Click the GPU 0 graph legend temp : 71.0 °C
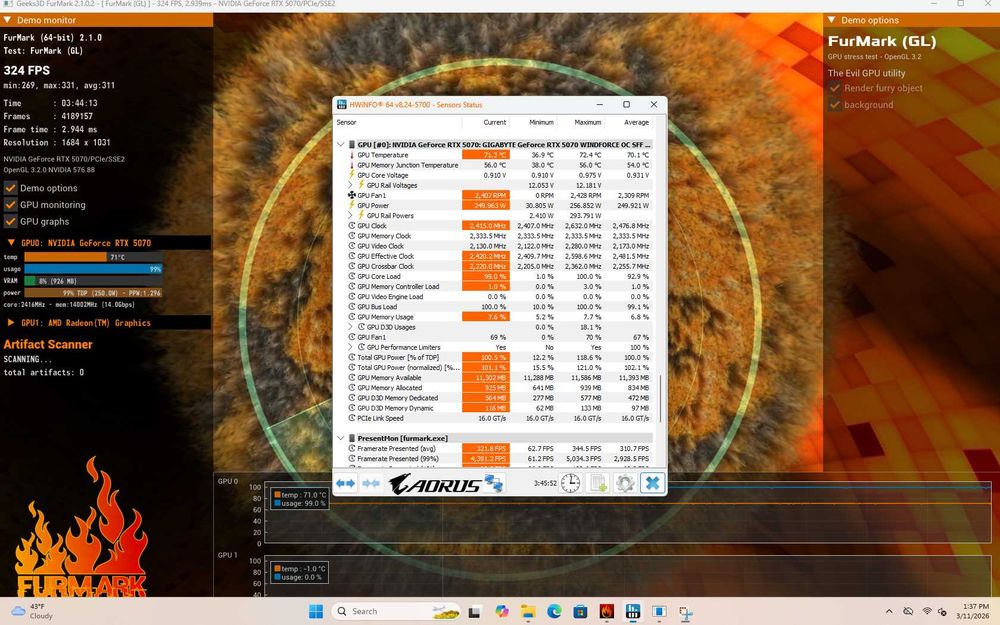 tap(300, 495)
